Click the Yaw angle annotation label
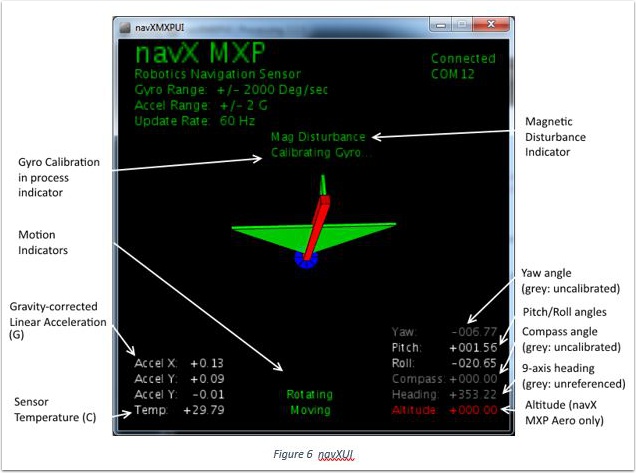 570,281
